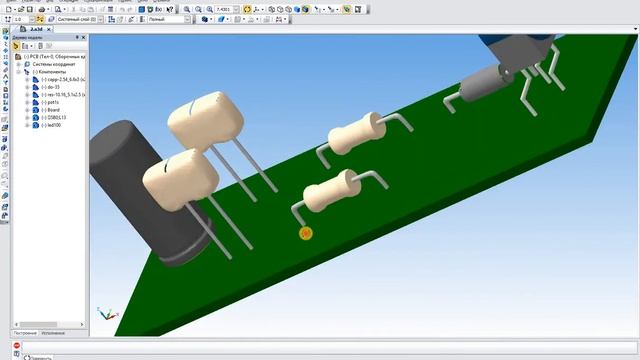The image size is (640, 360).
Task: Click the calculator-like icon in top toolbar
Action: click(111, 9)
